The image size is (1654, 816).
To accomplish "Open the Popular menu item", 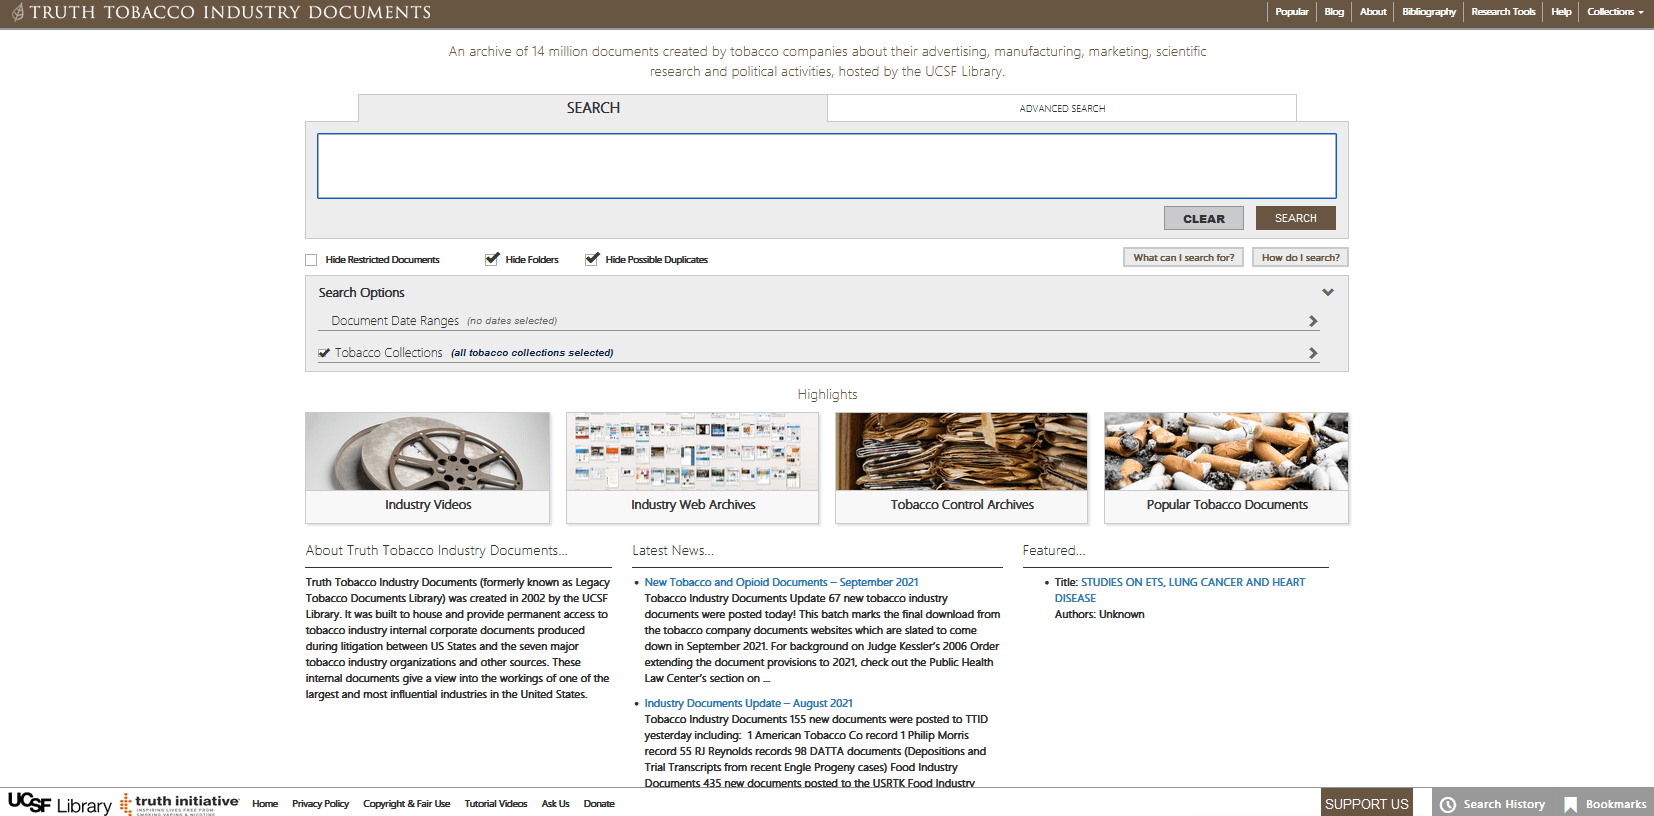I will pyautogui.click(x=1292, y=12).
